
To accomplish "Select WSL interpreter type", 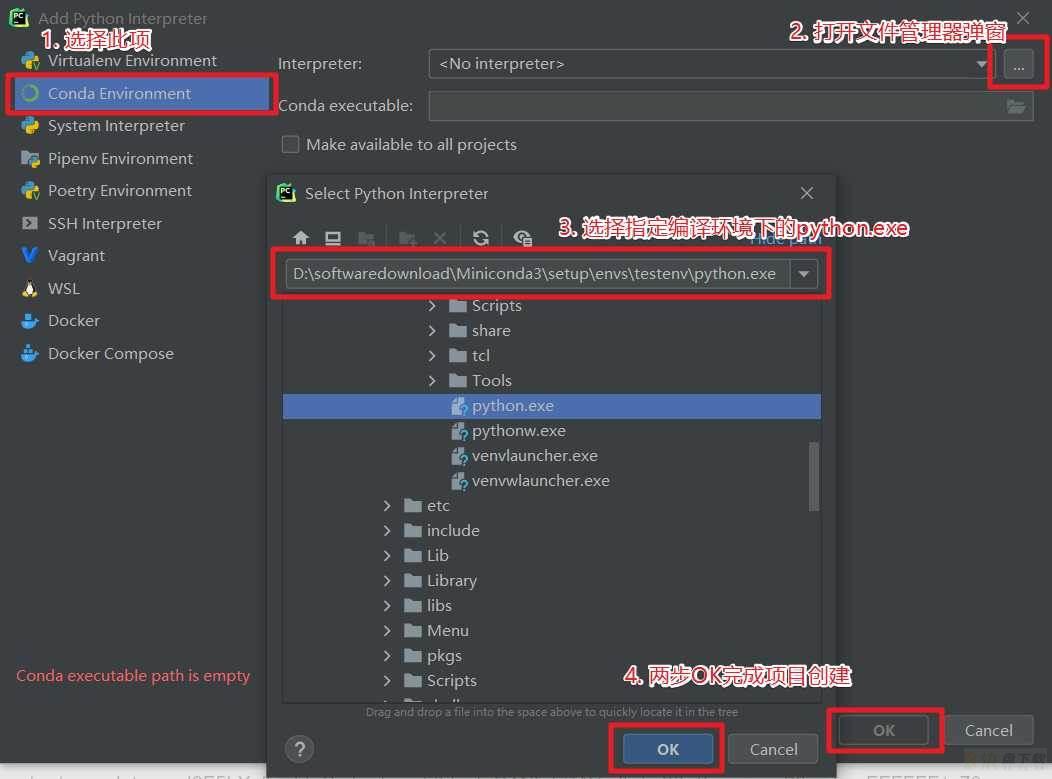I will pyautogui.click(x=64, y=289).
